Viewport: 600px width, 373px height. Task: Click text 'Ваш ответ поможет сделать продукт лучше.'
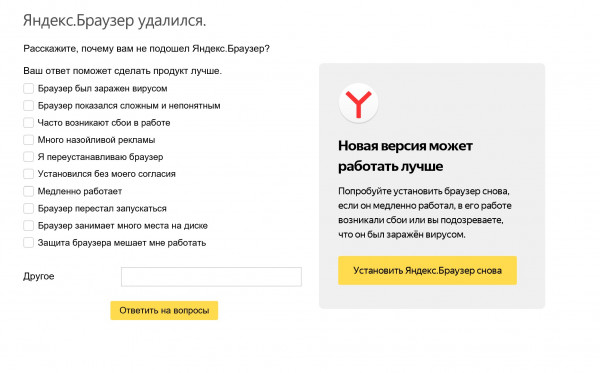[122, 71]
